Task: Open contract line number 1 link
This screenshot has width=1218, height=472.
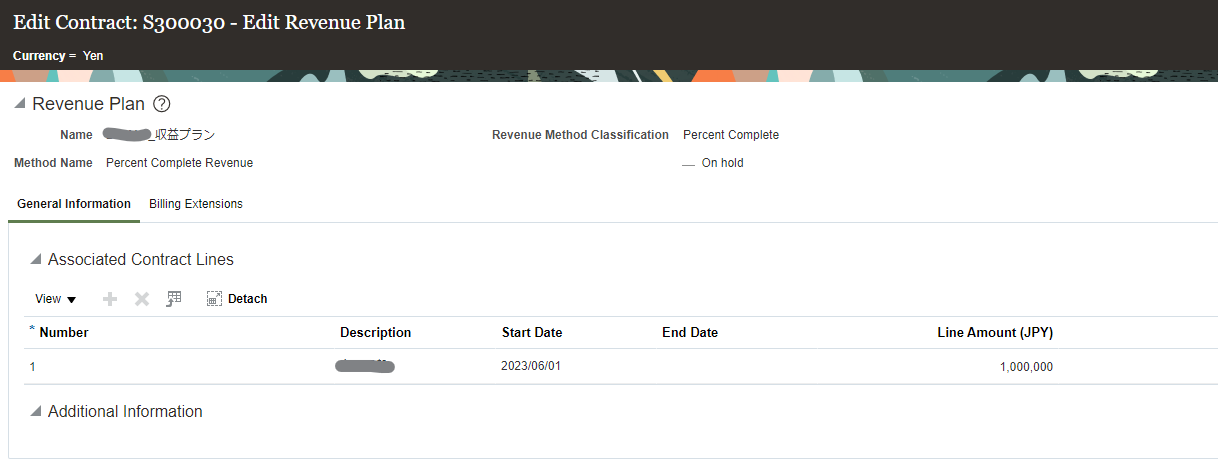Action: (33, 367)
